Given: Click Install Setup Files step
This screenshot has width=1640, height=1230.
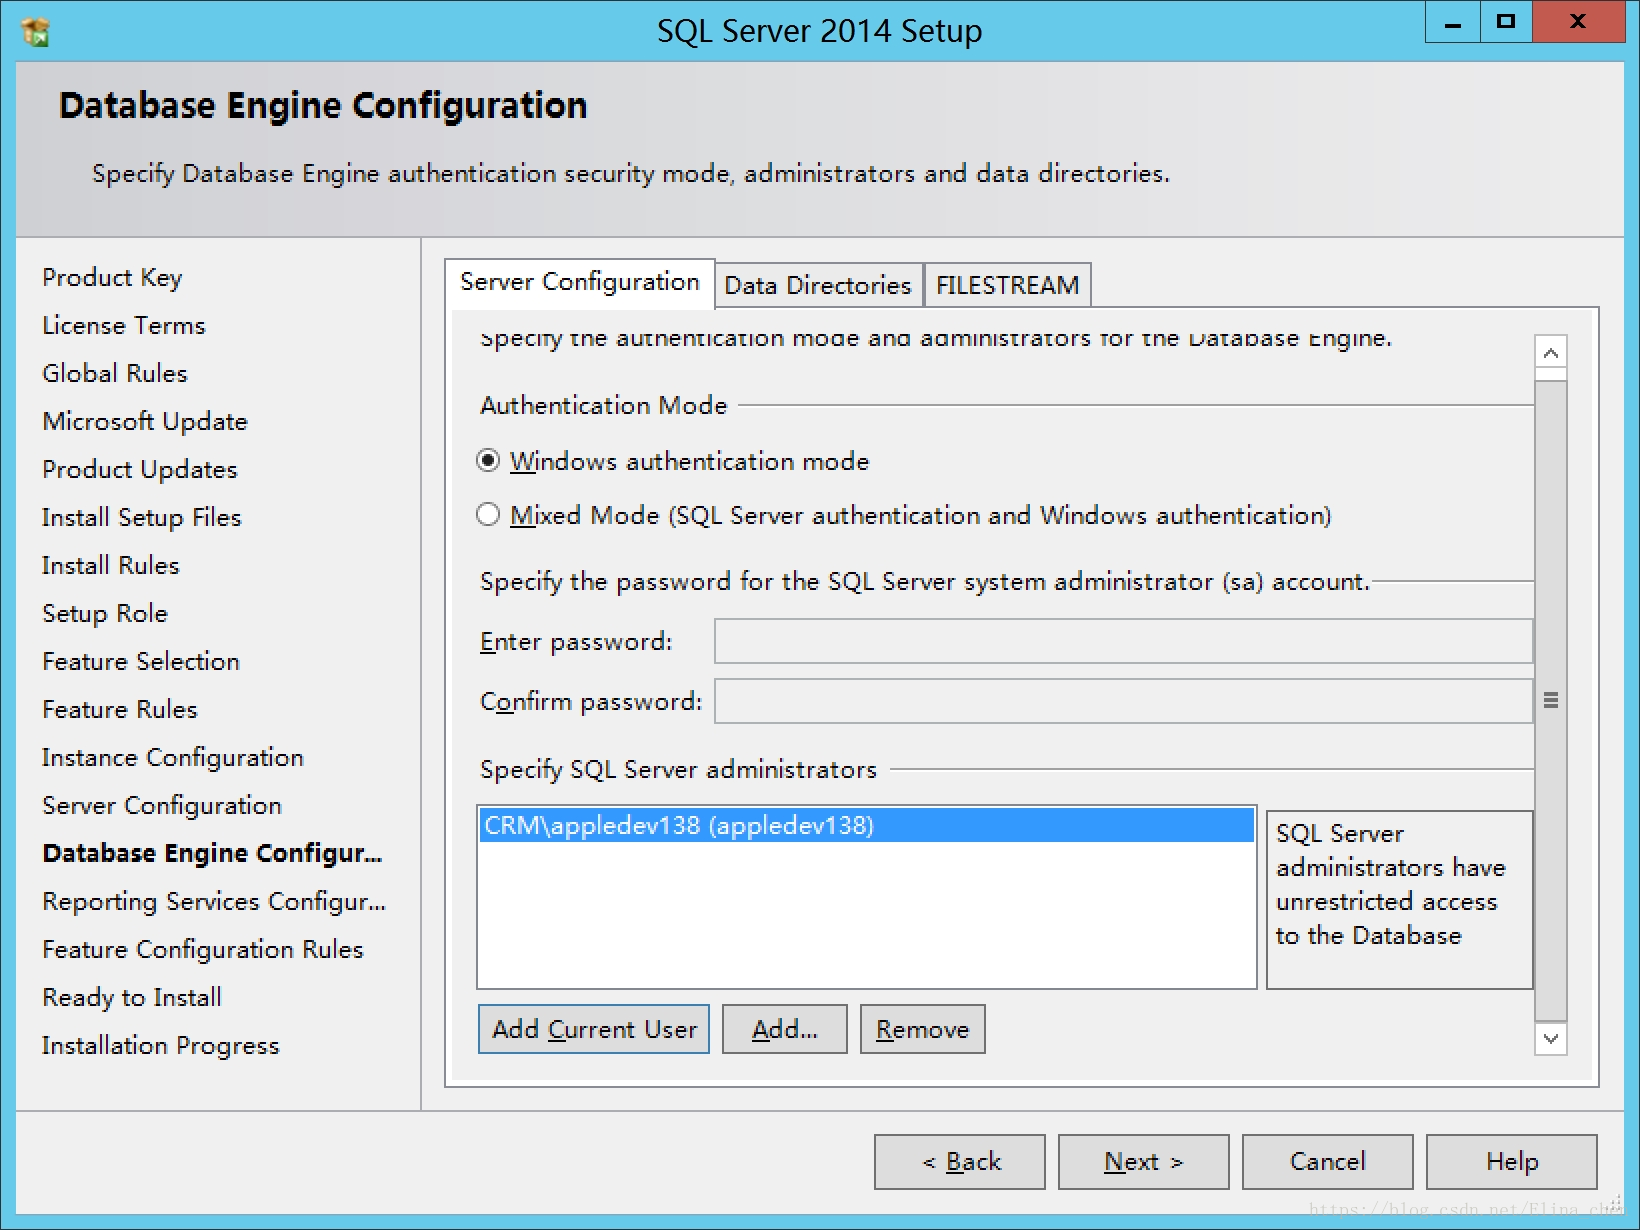Looking at the screenshot, I should pos(142,518).
